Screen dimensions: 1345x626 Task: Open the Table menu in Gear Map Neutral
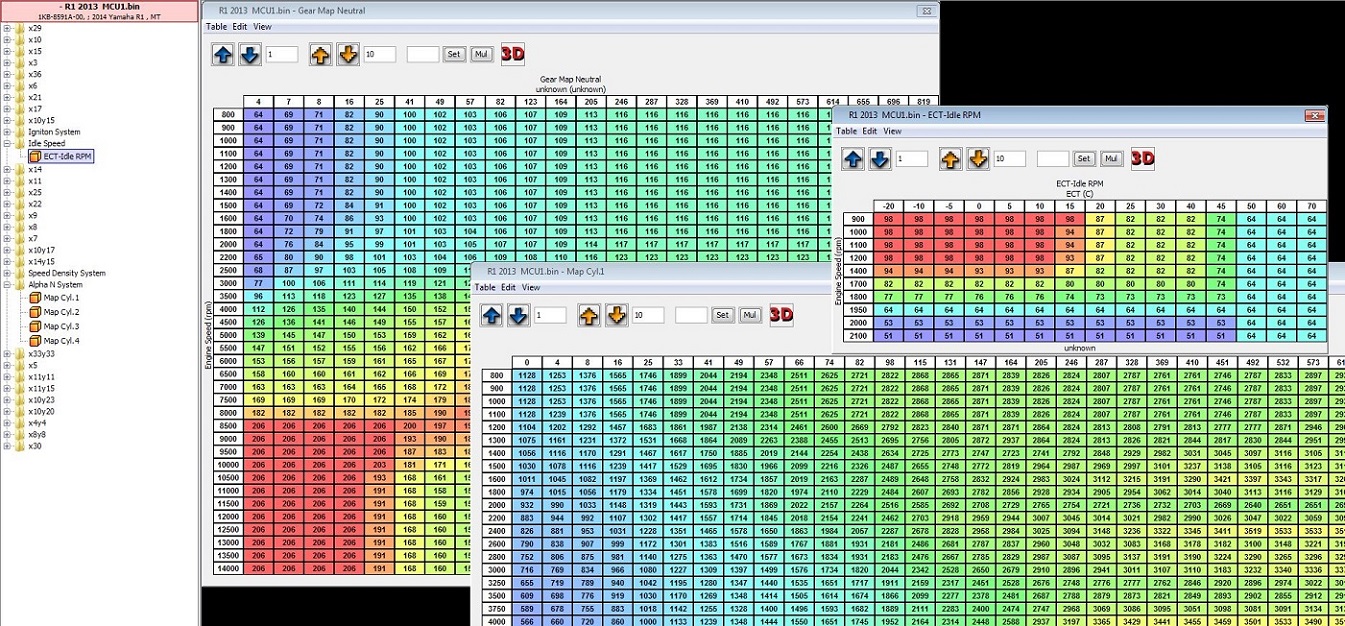pyautogui.click(x=216, y=27)
